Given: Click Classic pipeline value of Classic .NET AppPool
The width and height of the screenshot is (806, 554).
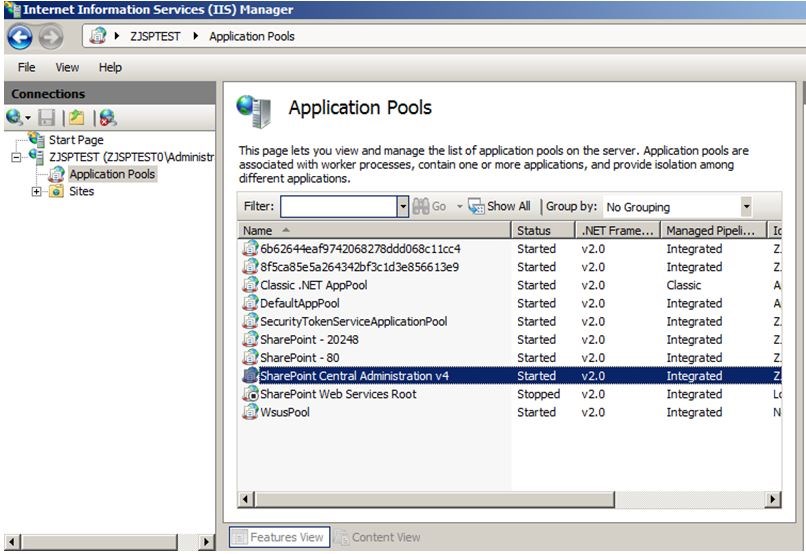Looking at the screenshot, I should tap(684, 285).
